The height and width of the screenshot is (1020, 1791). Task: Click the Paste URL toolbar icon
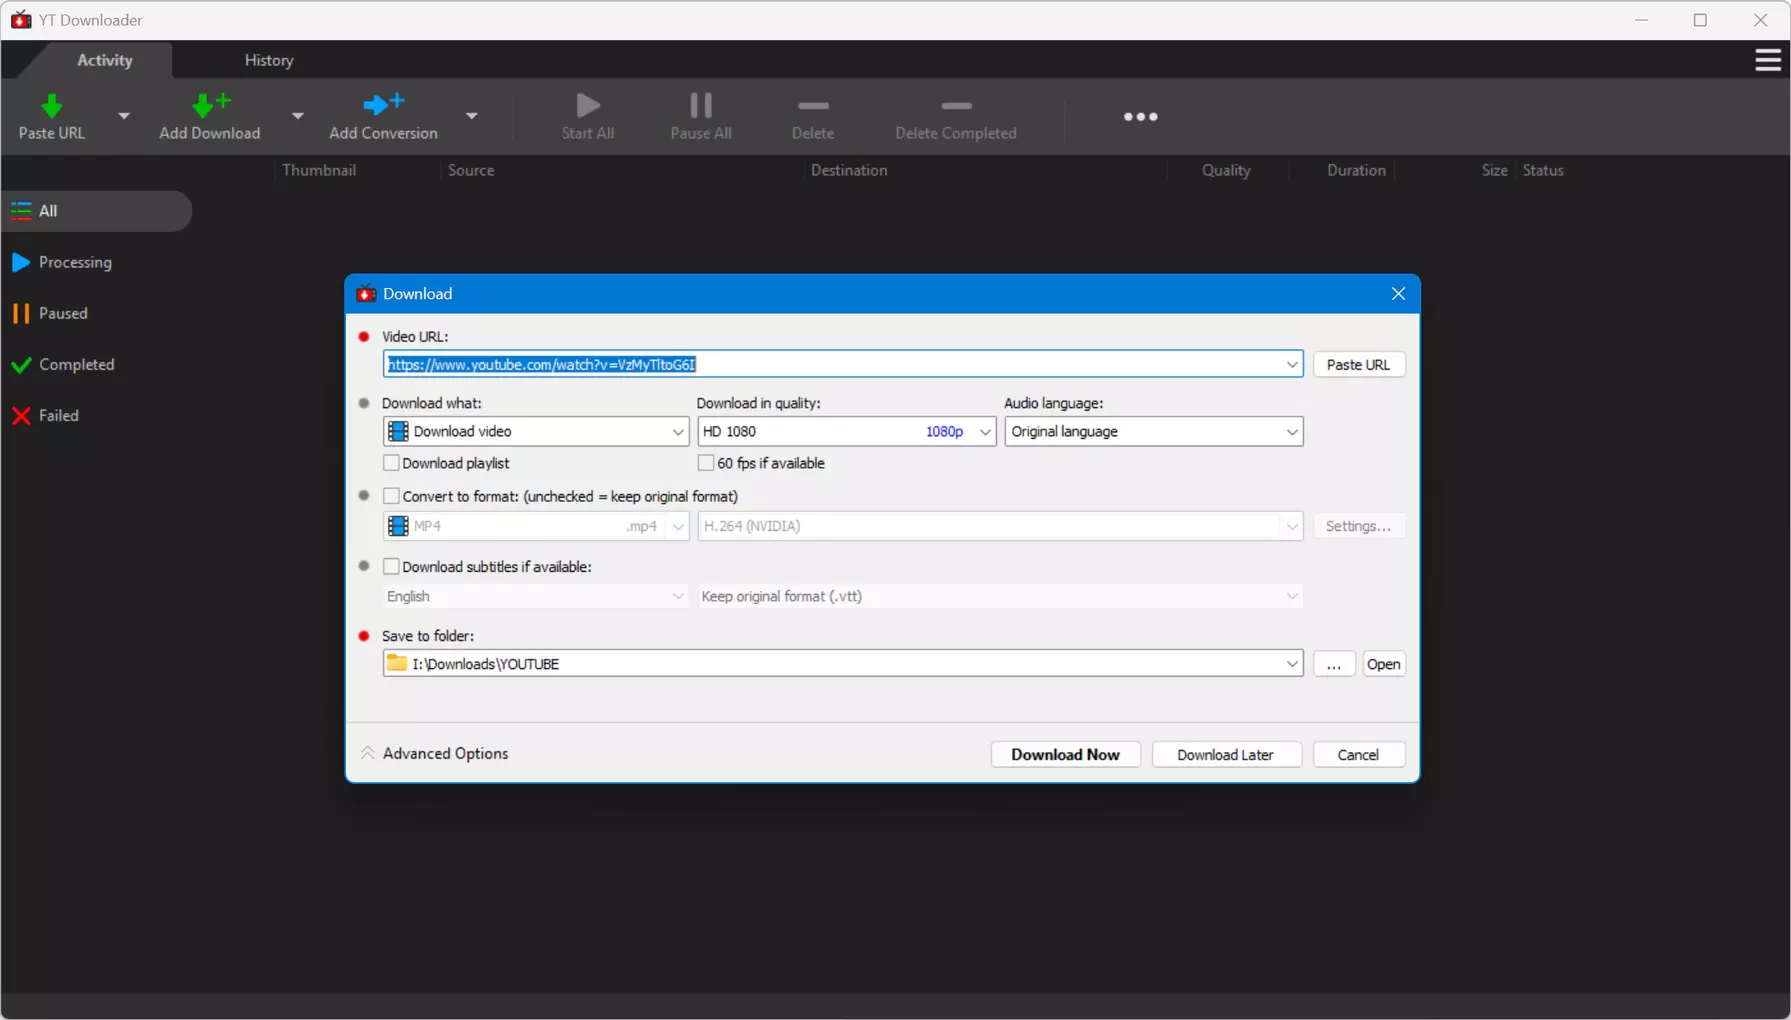[52, 105]
